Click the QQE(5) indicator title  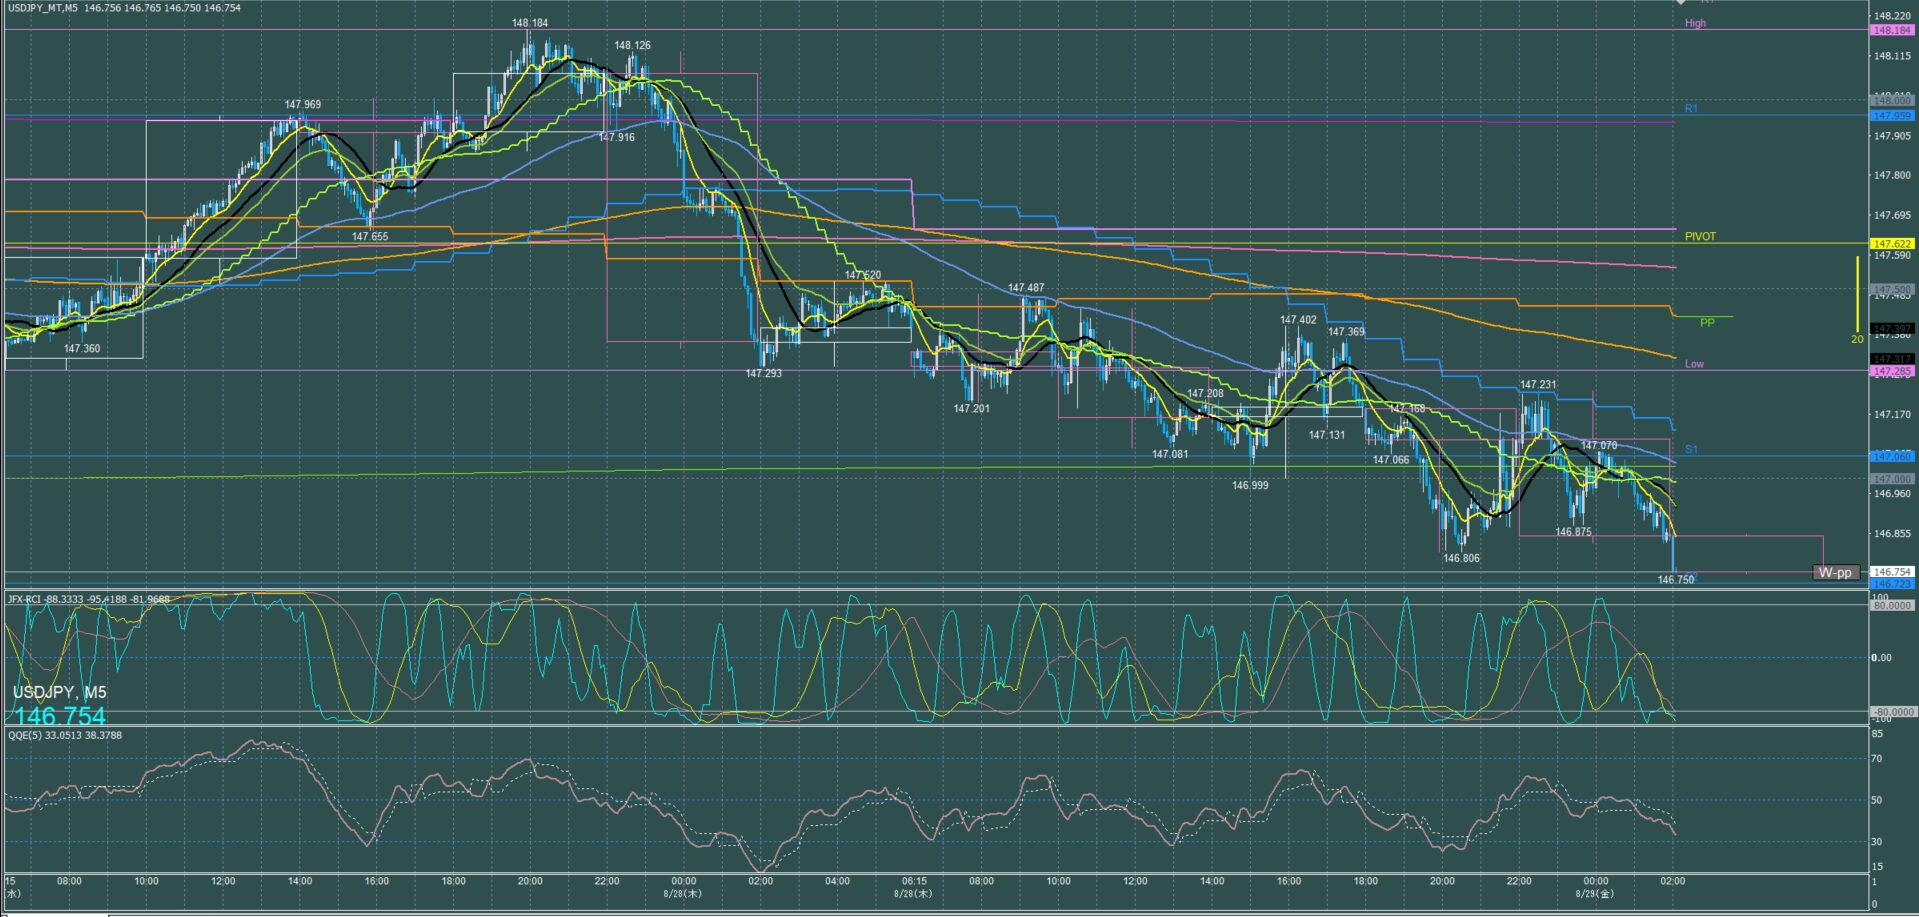(x=65, y=735)
